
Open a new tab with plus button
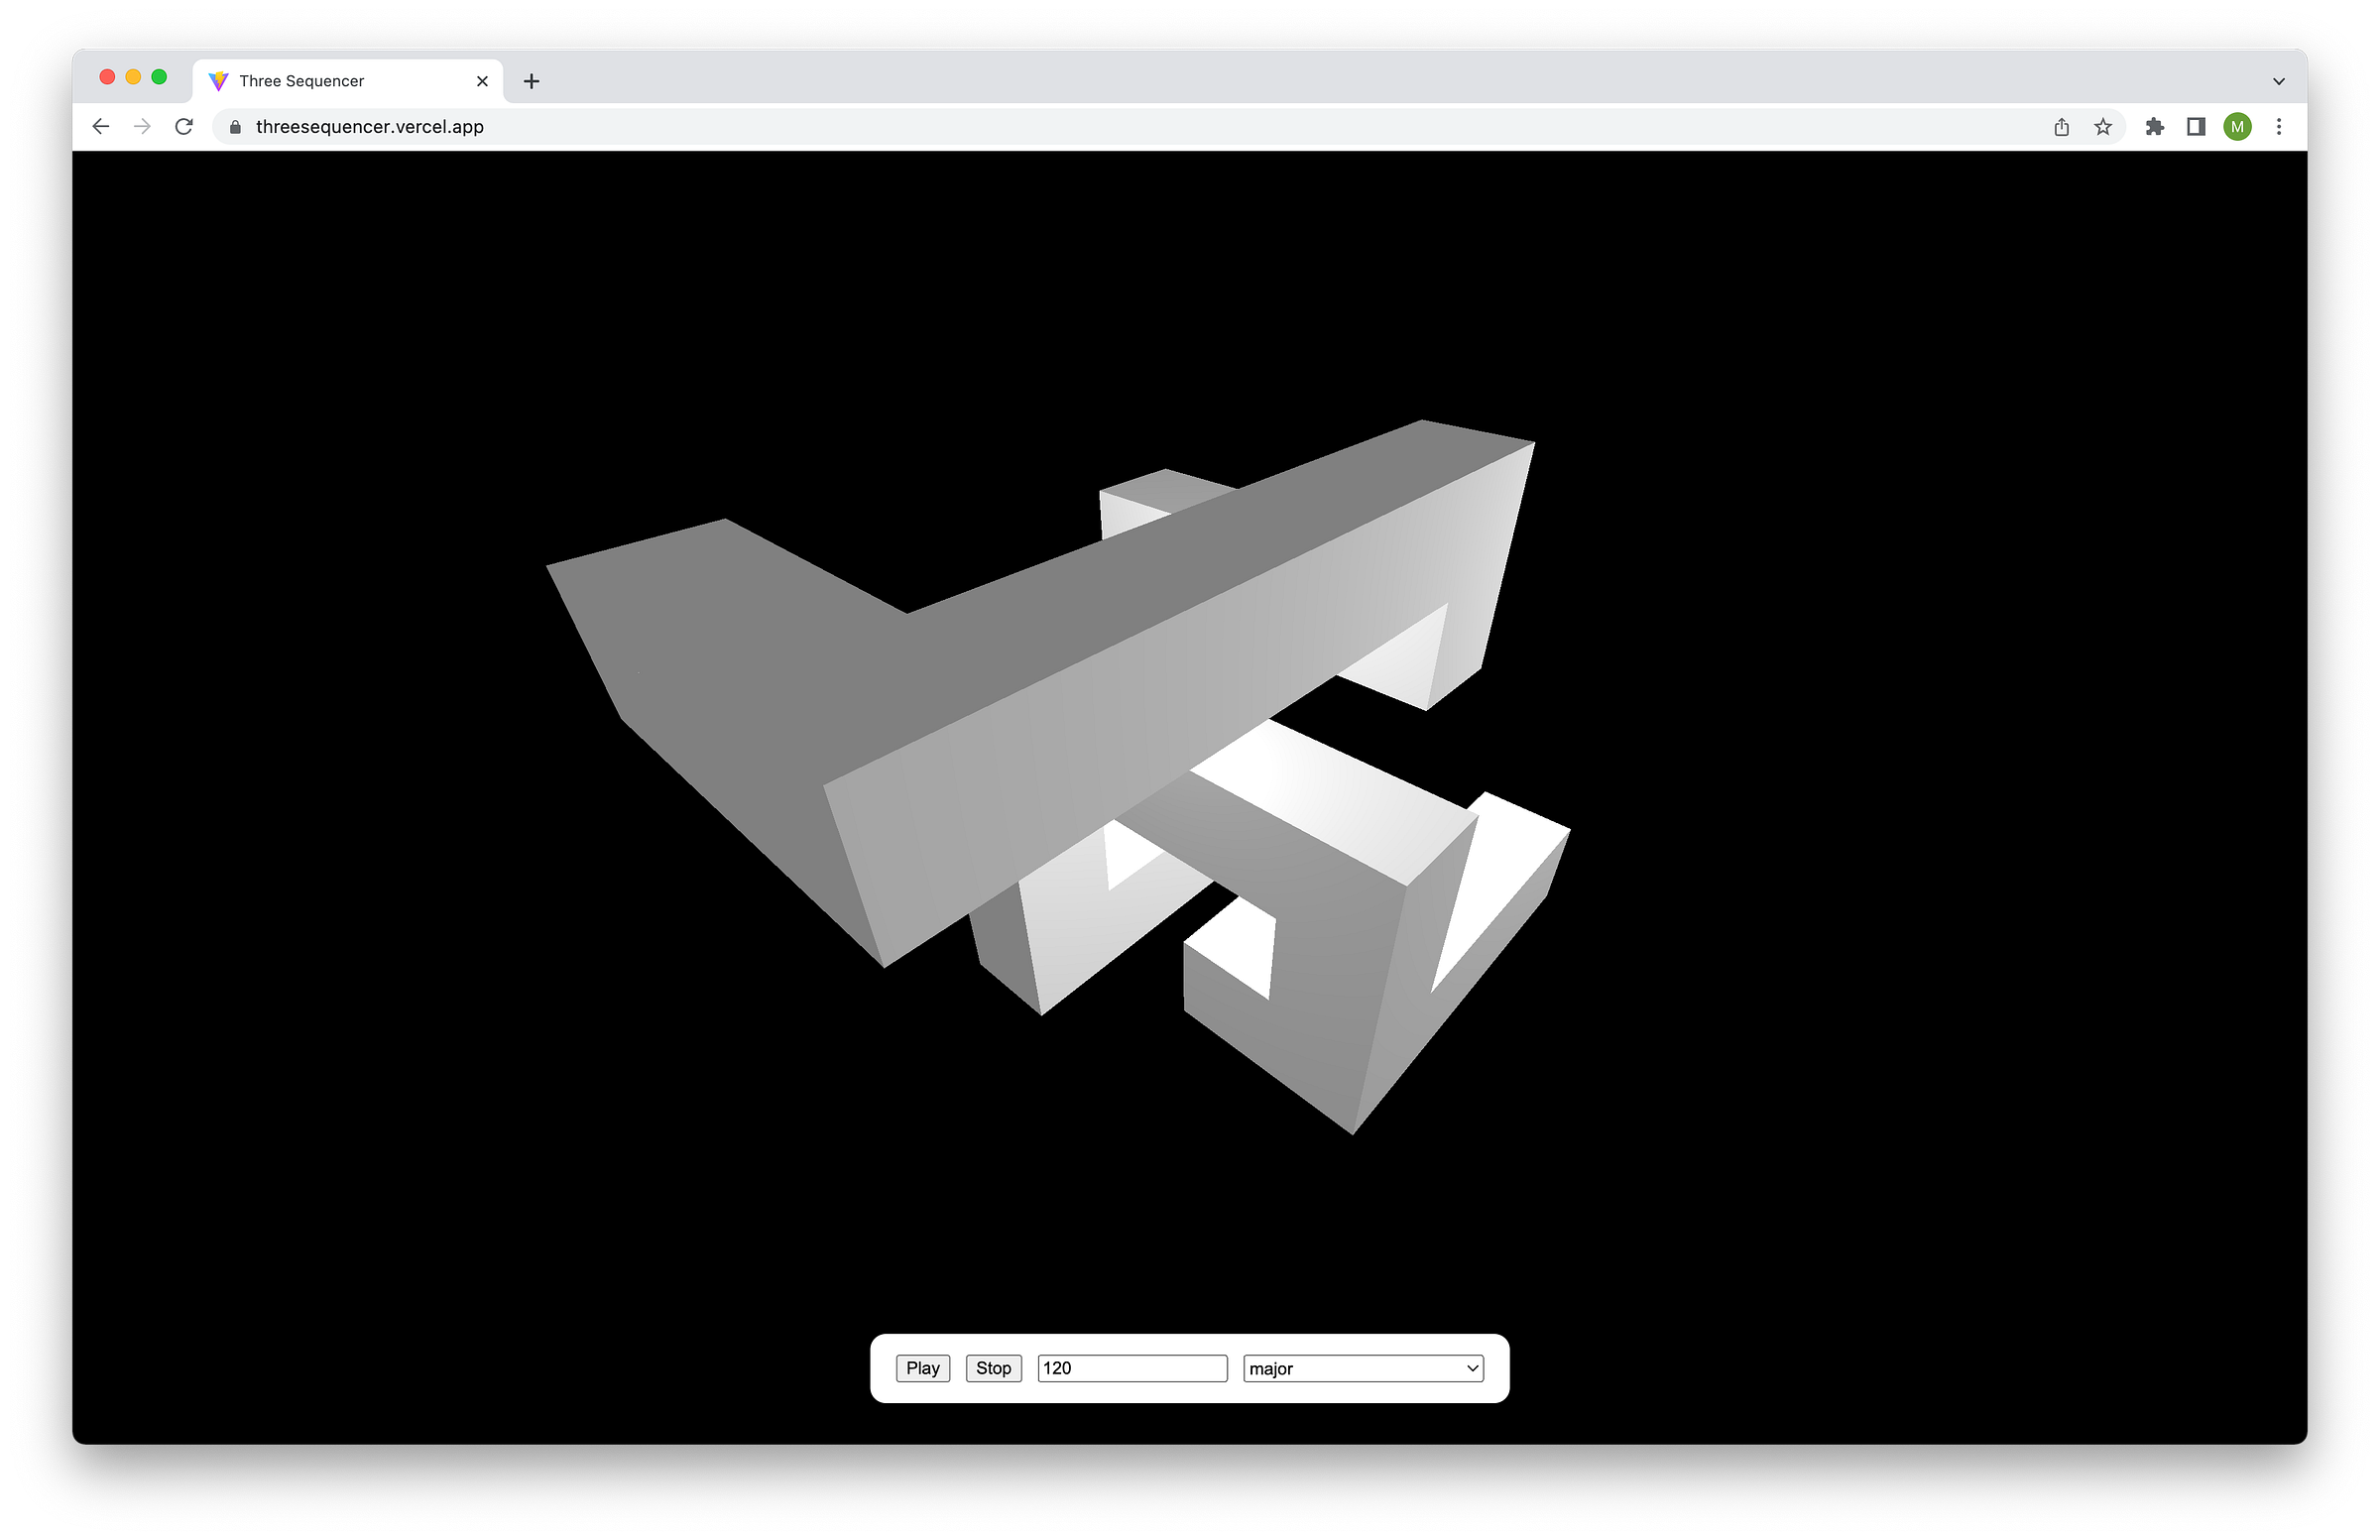pyautogui.click(x=532, y=81)
